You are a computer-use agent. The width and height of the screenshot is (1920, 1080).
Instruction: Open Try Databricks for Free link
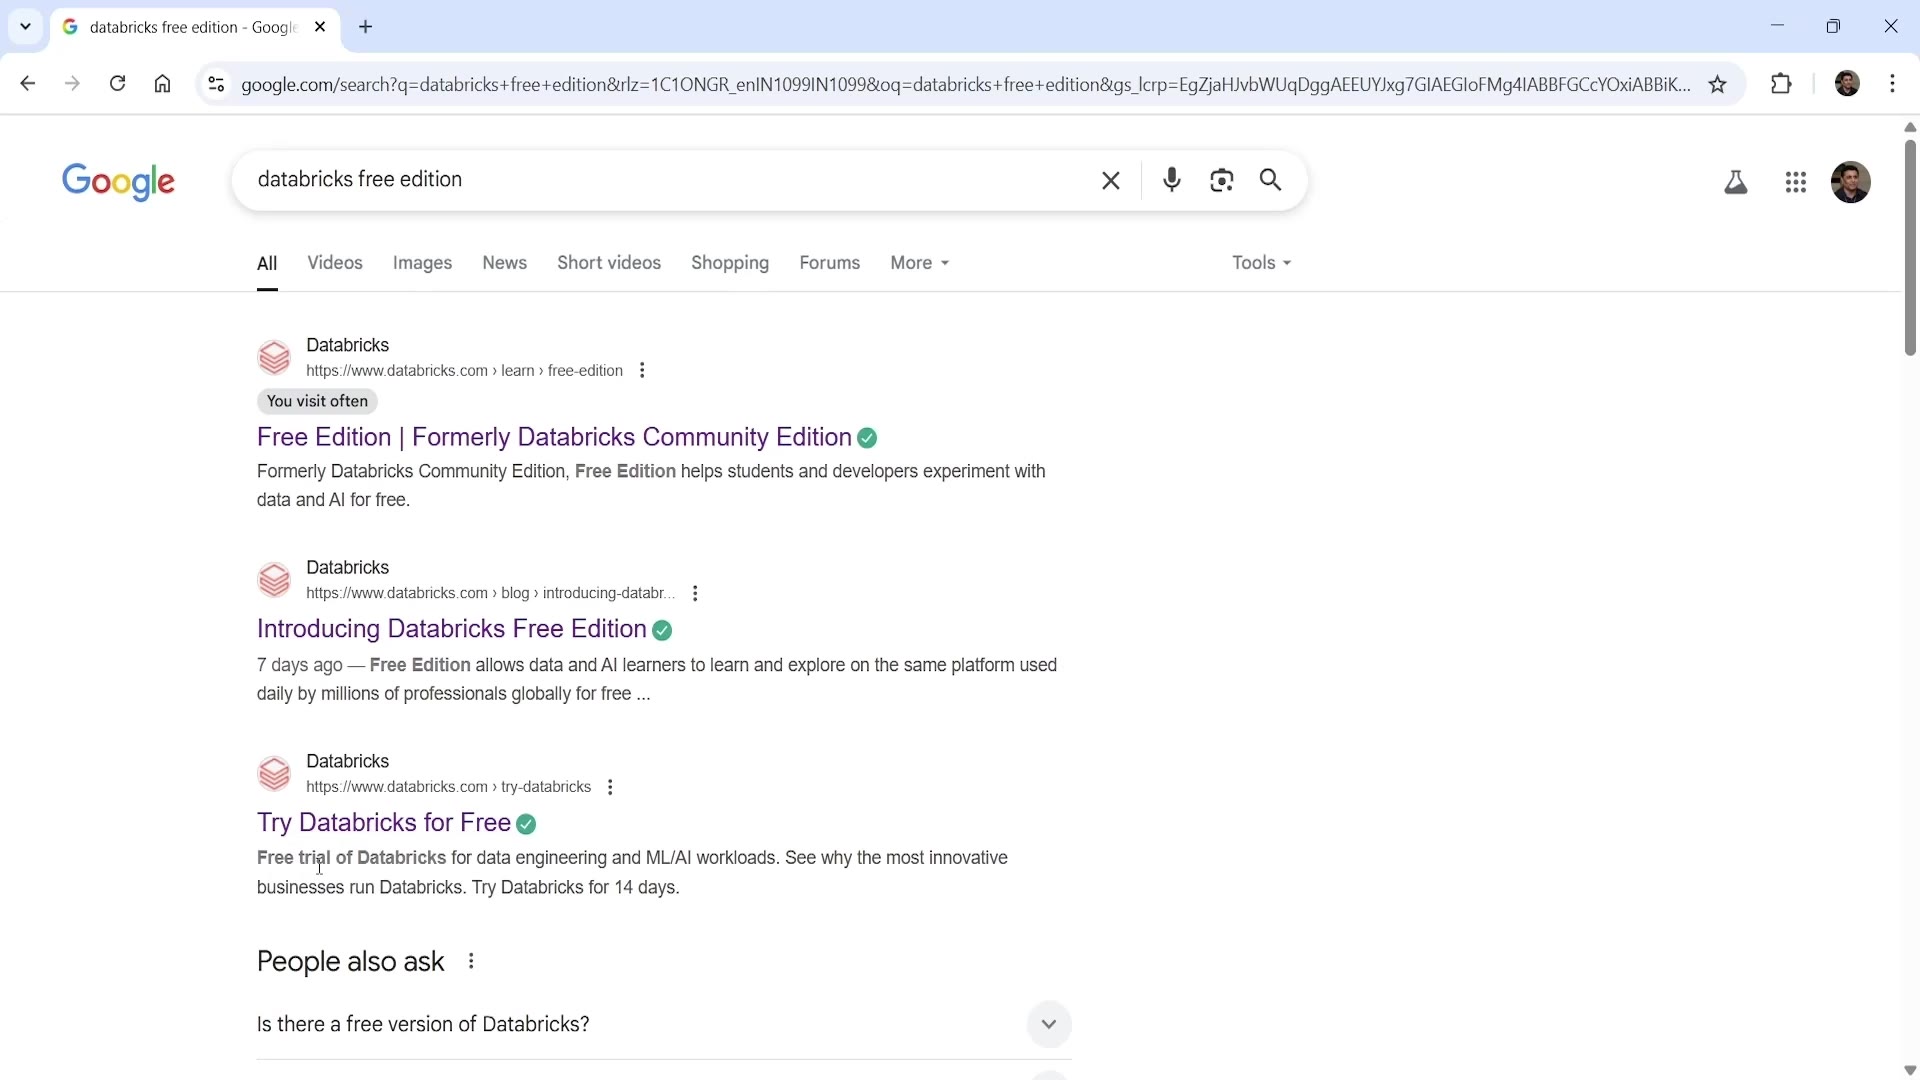(x=384, y=825)
